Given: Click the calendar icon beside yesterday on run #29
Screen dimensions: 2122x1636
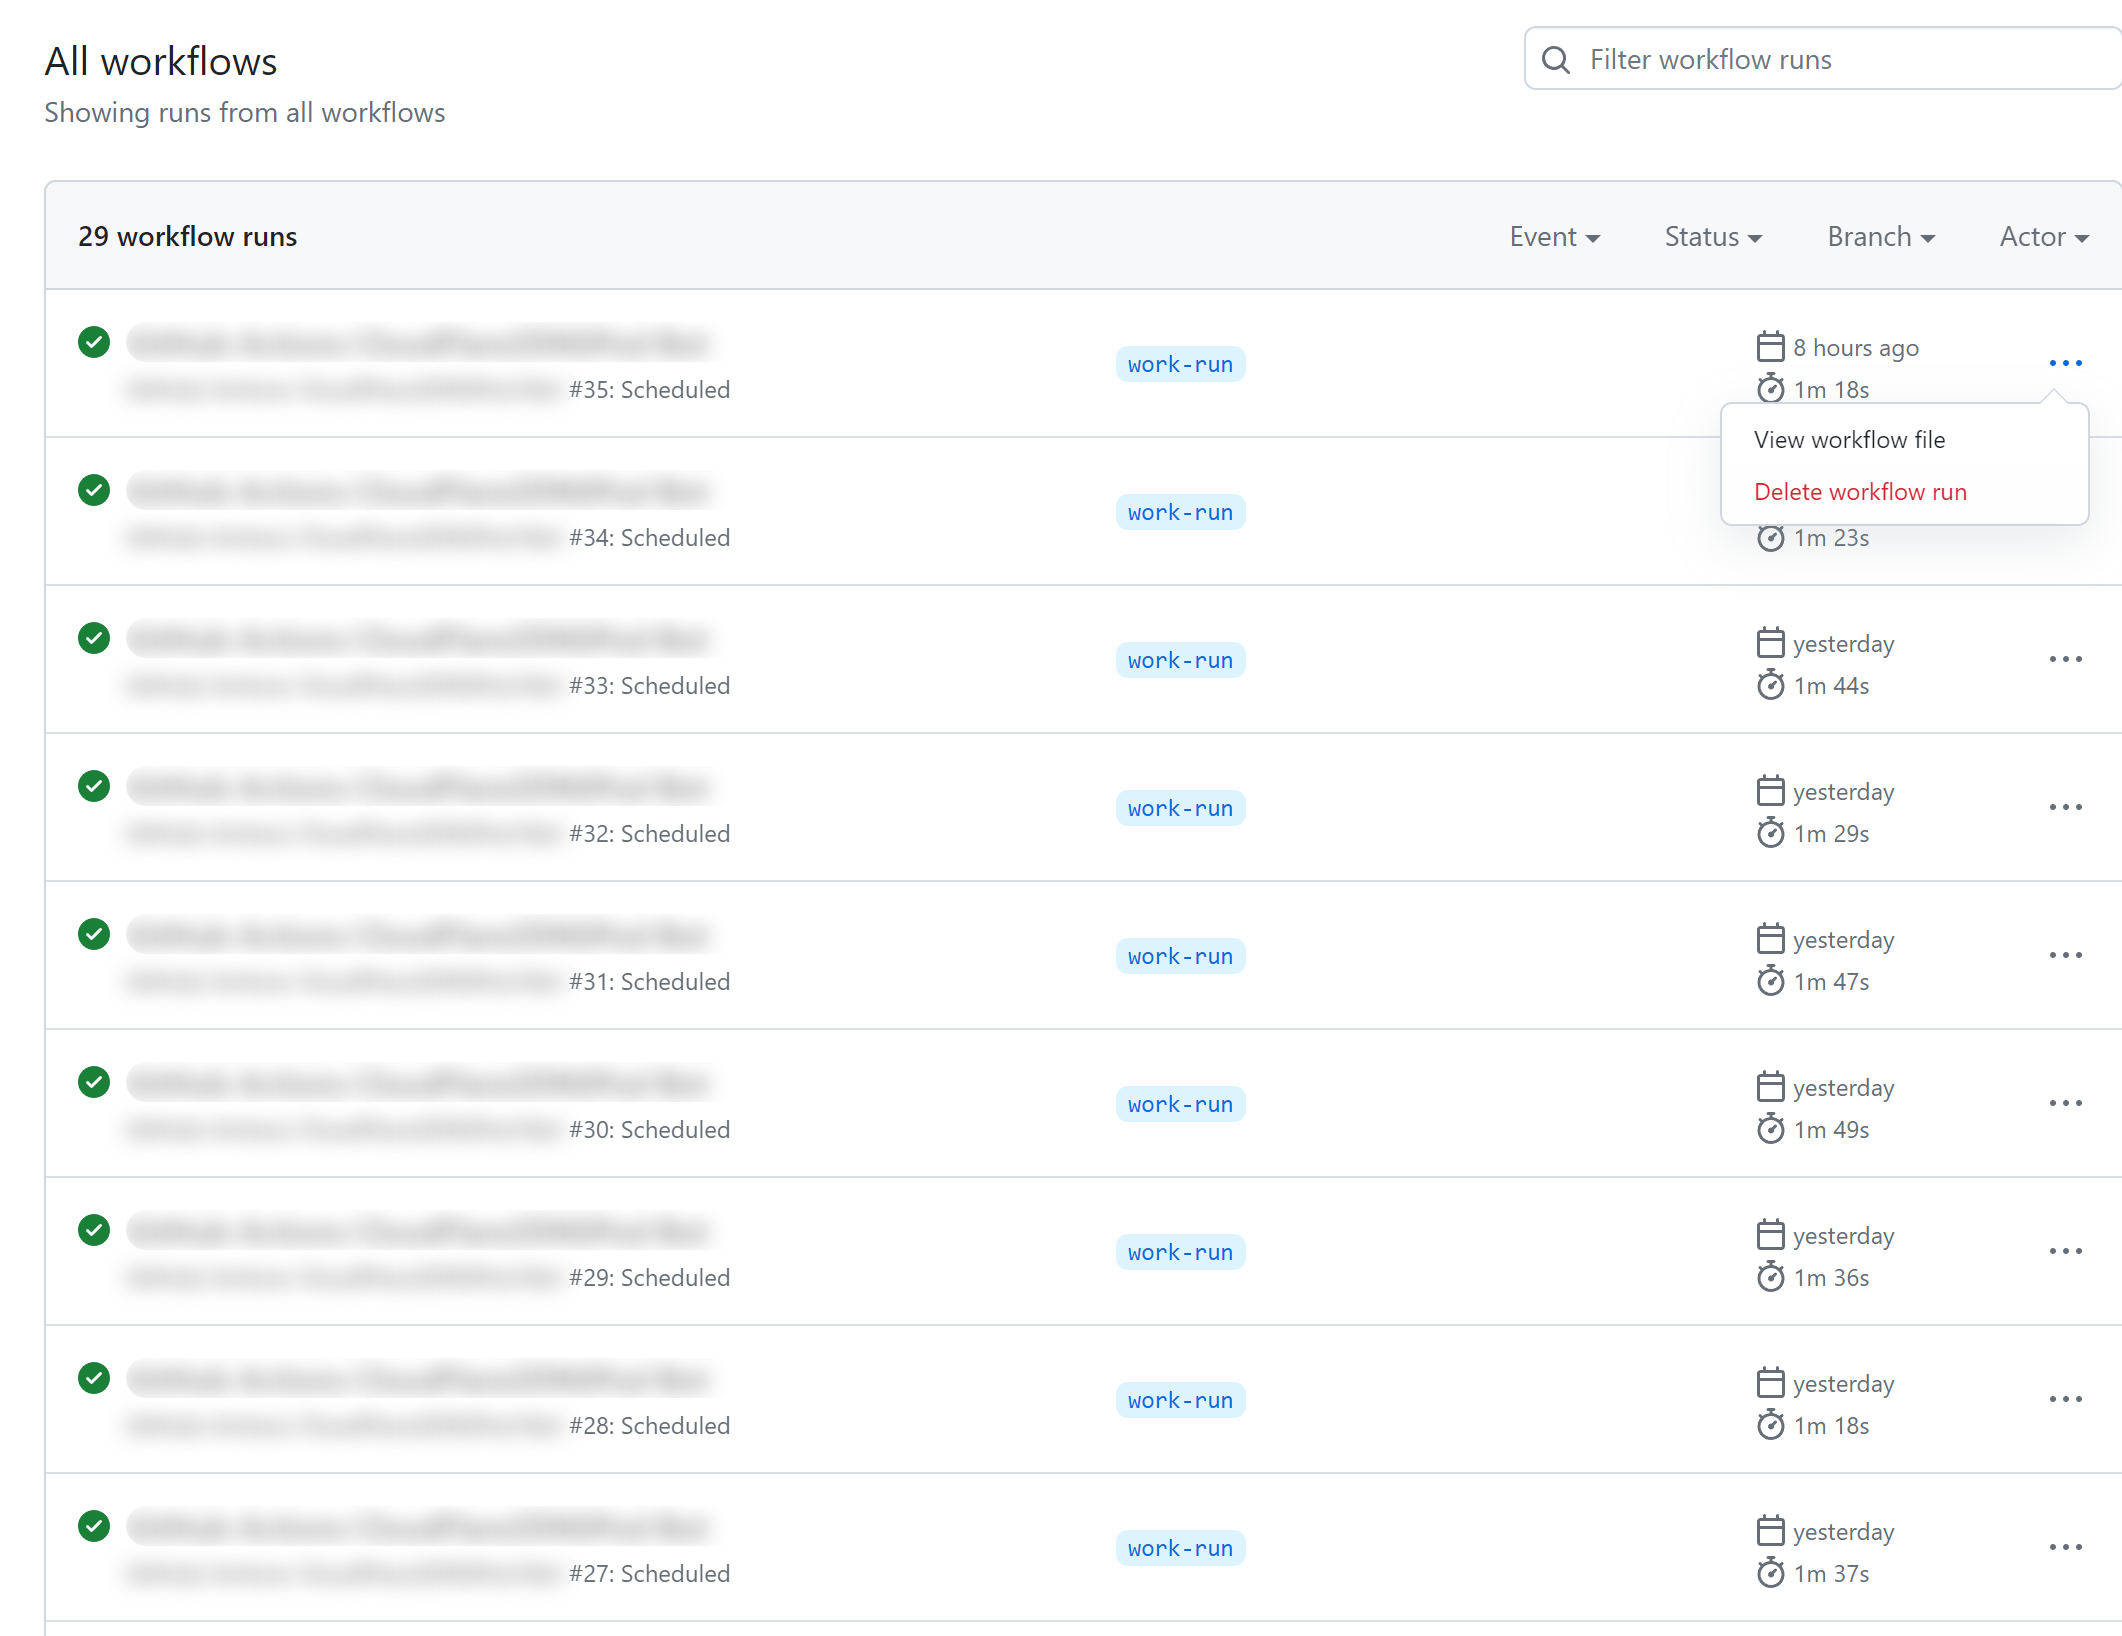Looking at the screenshot, I should click(x=1770, y=1235).
